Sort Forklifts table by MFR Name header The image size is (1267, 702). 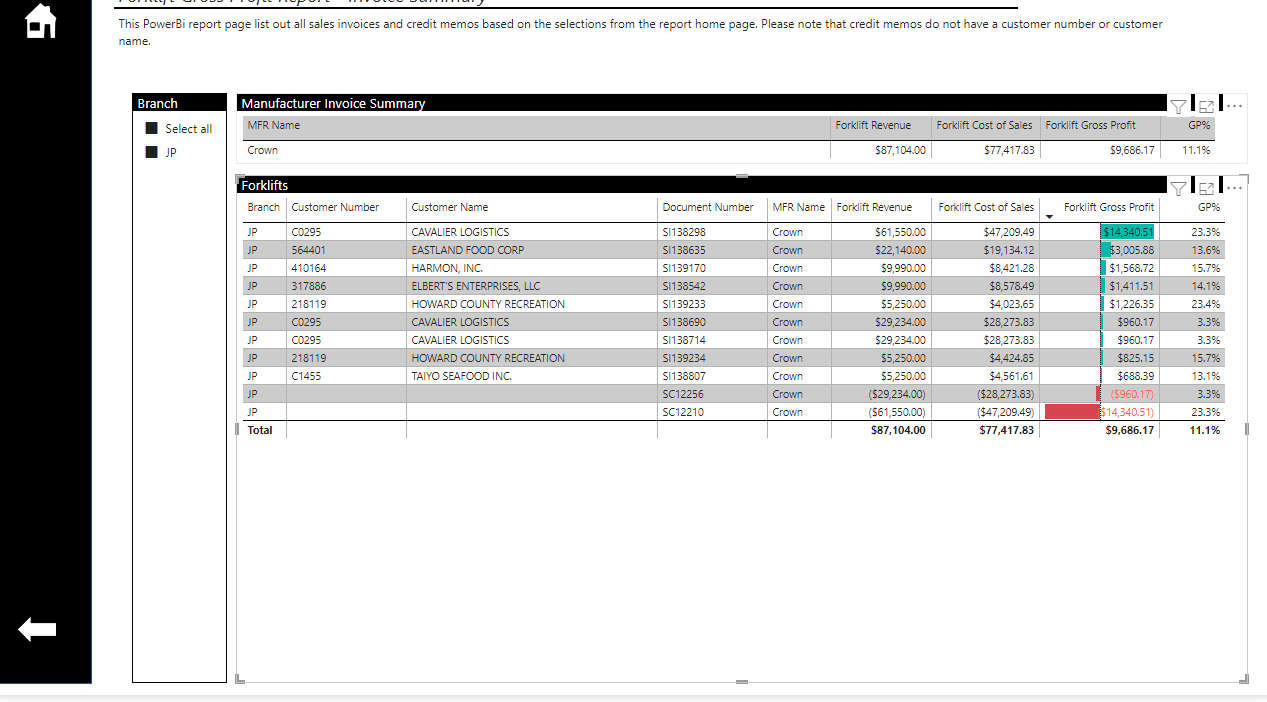(x=798, y=207)
